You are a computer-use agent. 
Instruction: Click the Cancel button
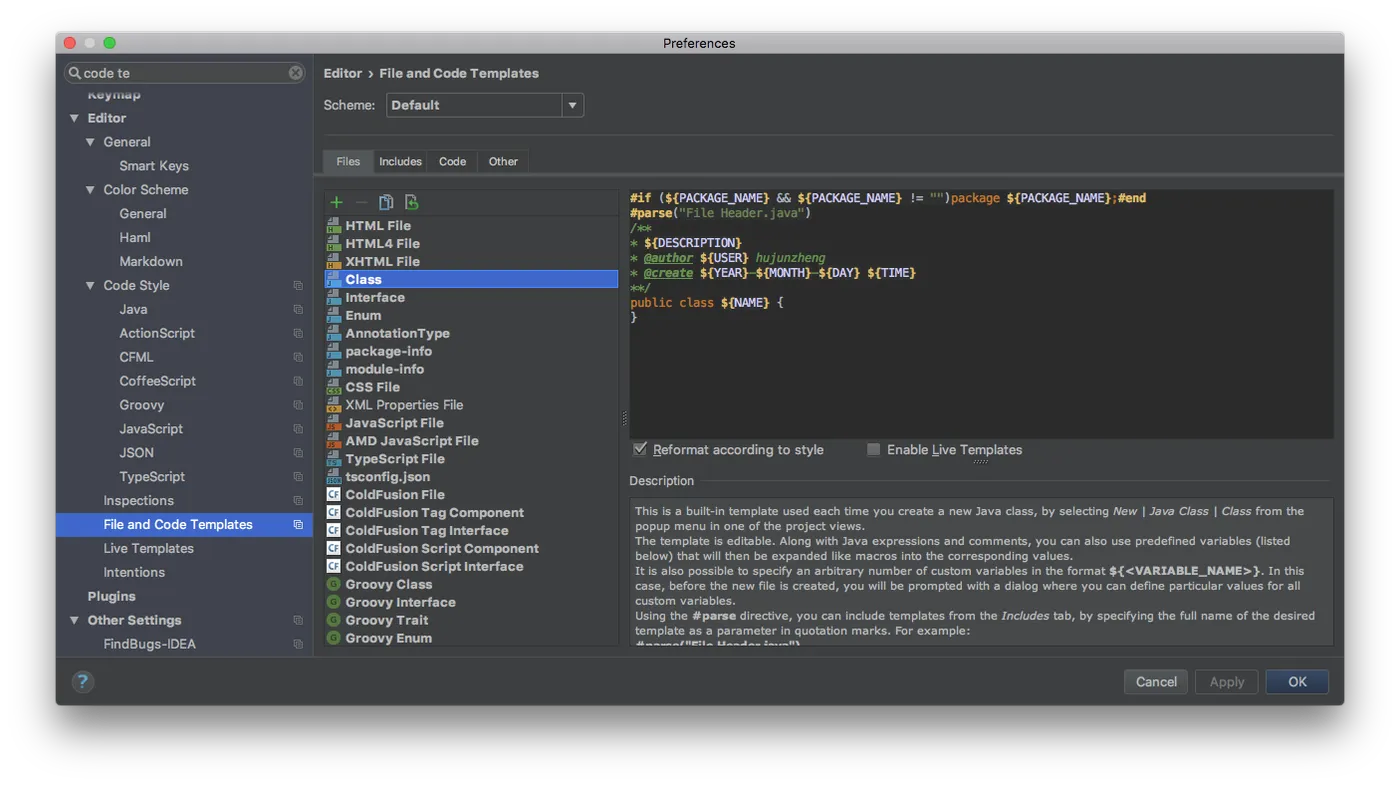1156,682
